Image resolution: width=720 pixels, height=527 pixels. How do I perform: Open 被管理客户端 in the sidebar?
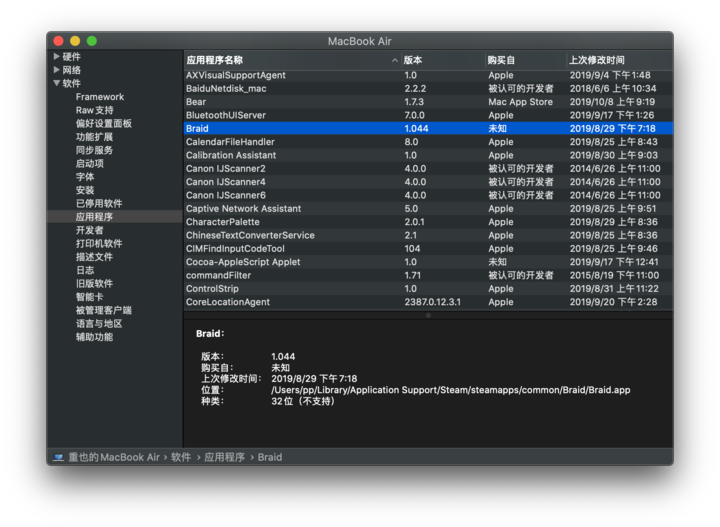(104, 310)
